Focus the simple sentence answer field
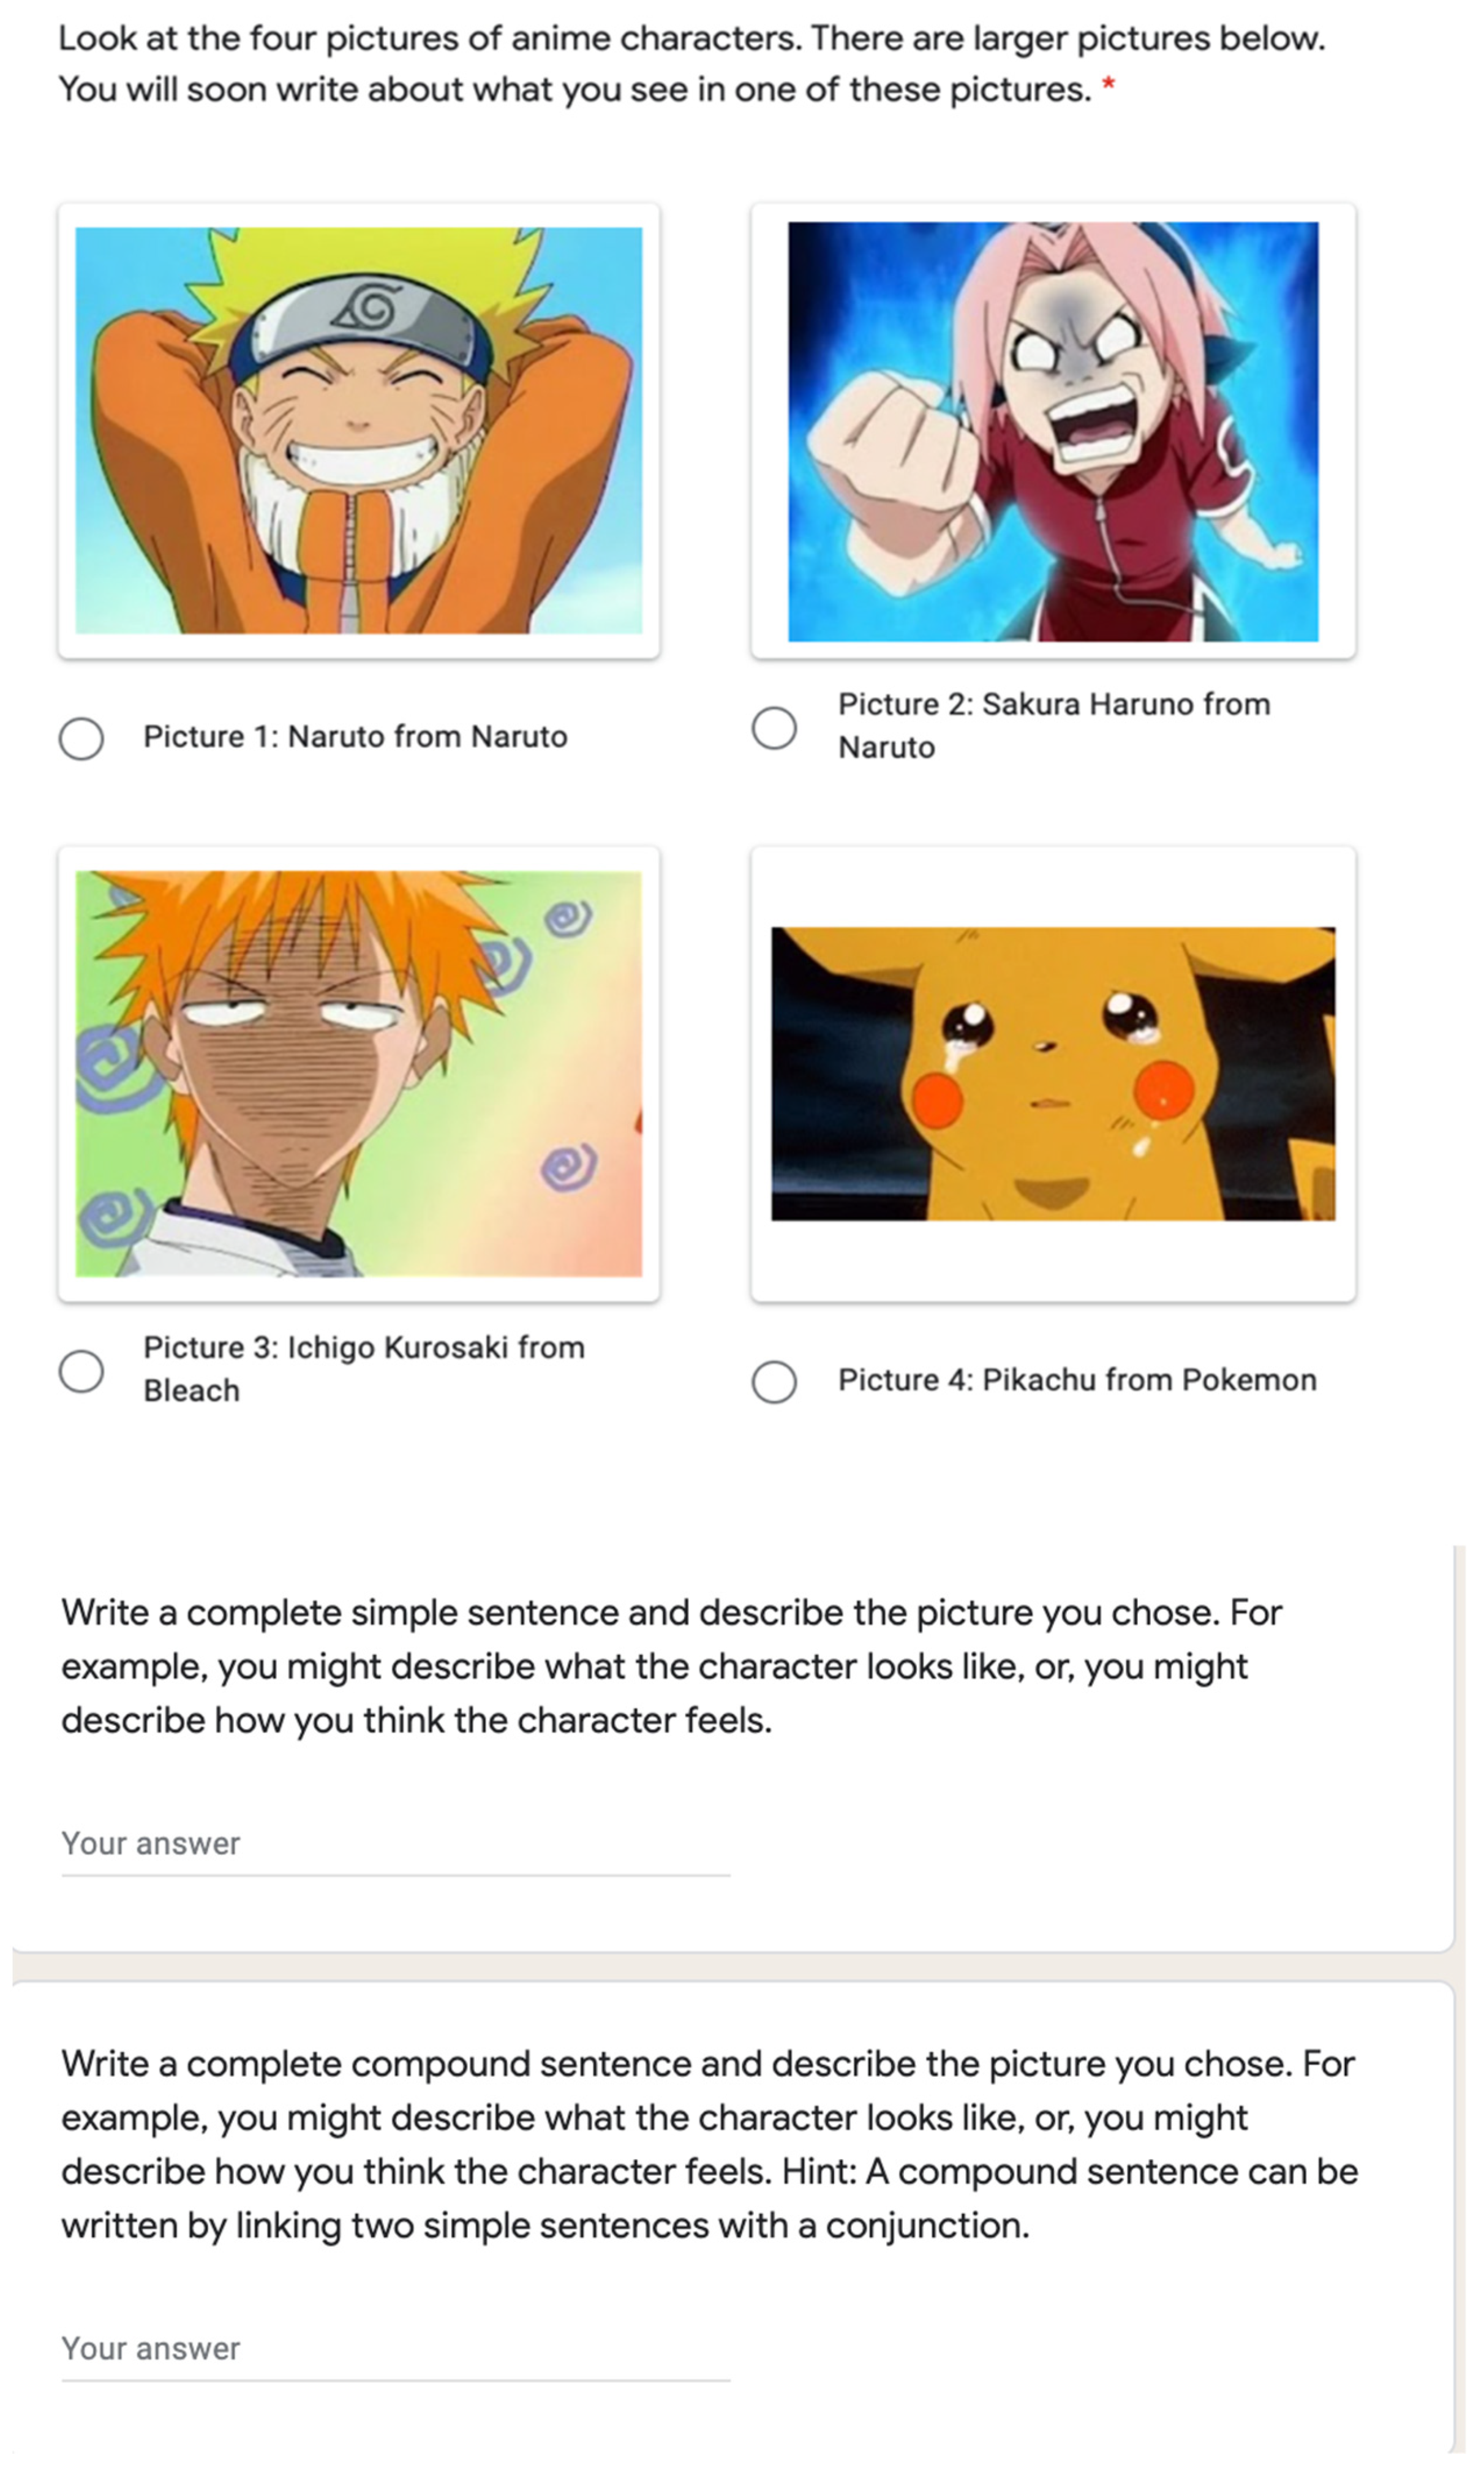 point(395,1843)
